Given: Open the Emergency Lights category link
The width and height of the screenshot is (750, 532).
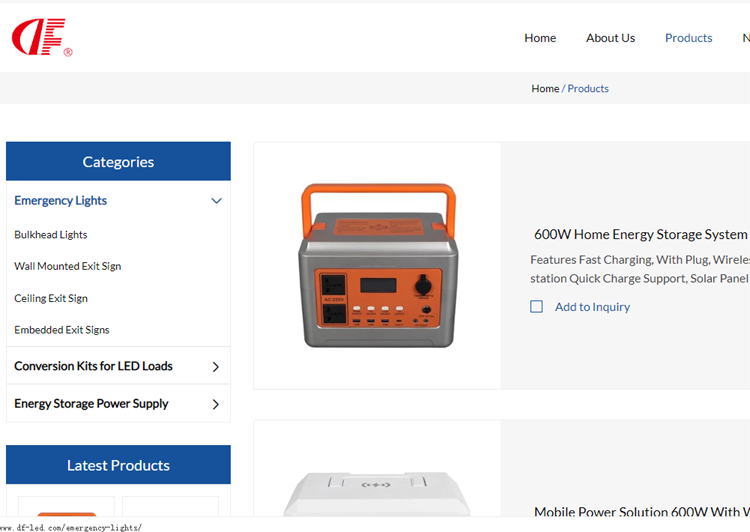Looking at the screenshot, I should [x=61, y=201].
